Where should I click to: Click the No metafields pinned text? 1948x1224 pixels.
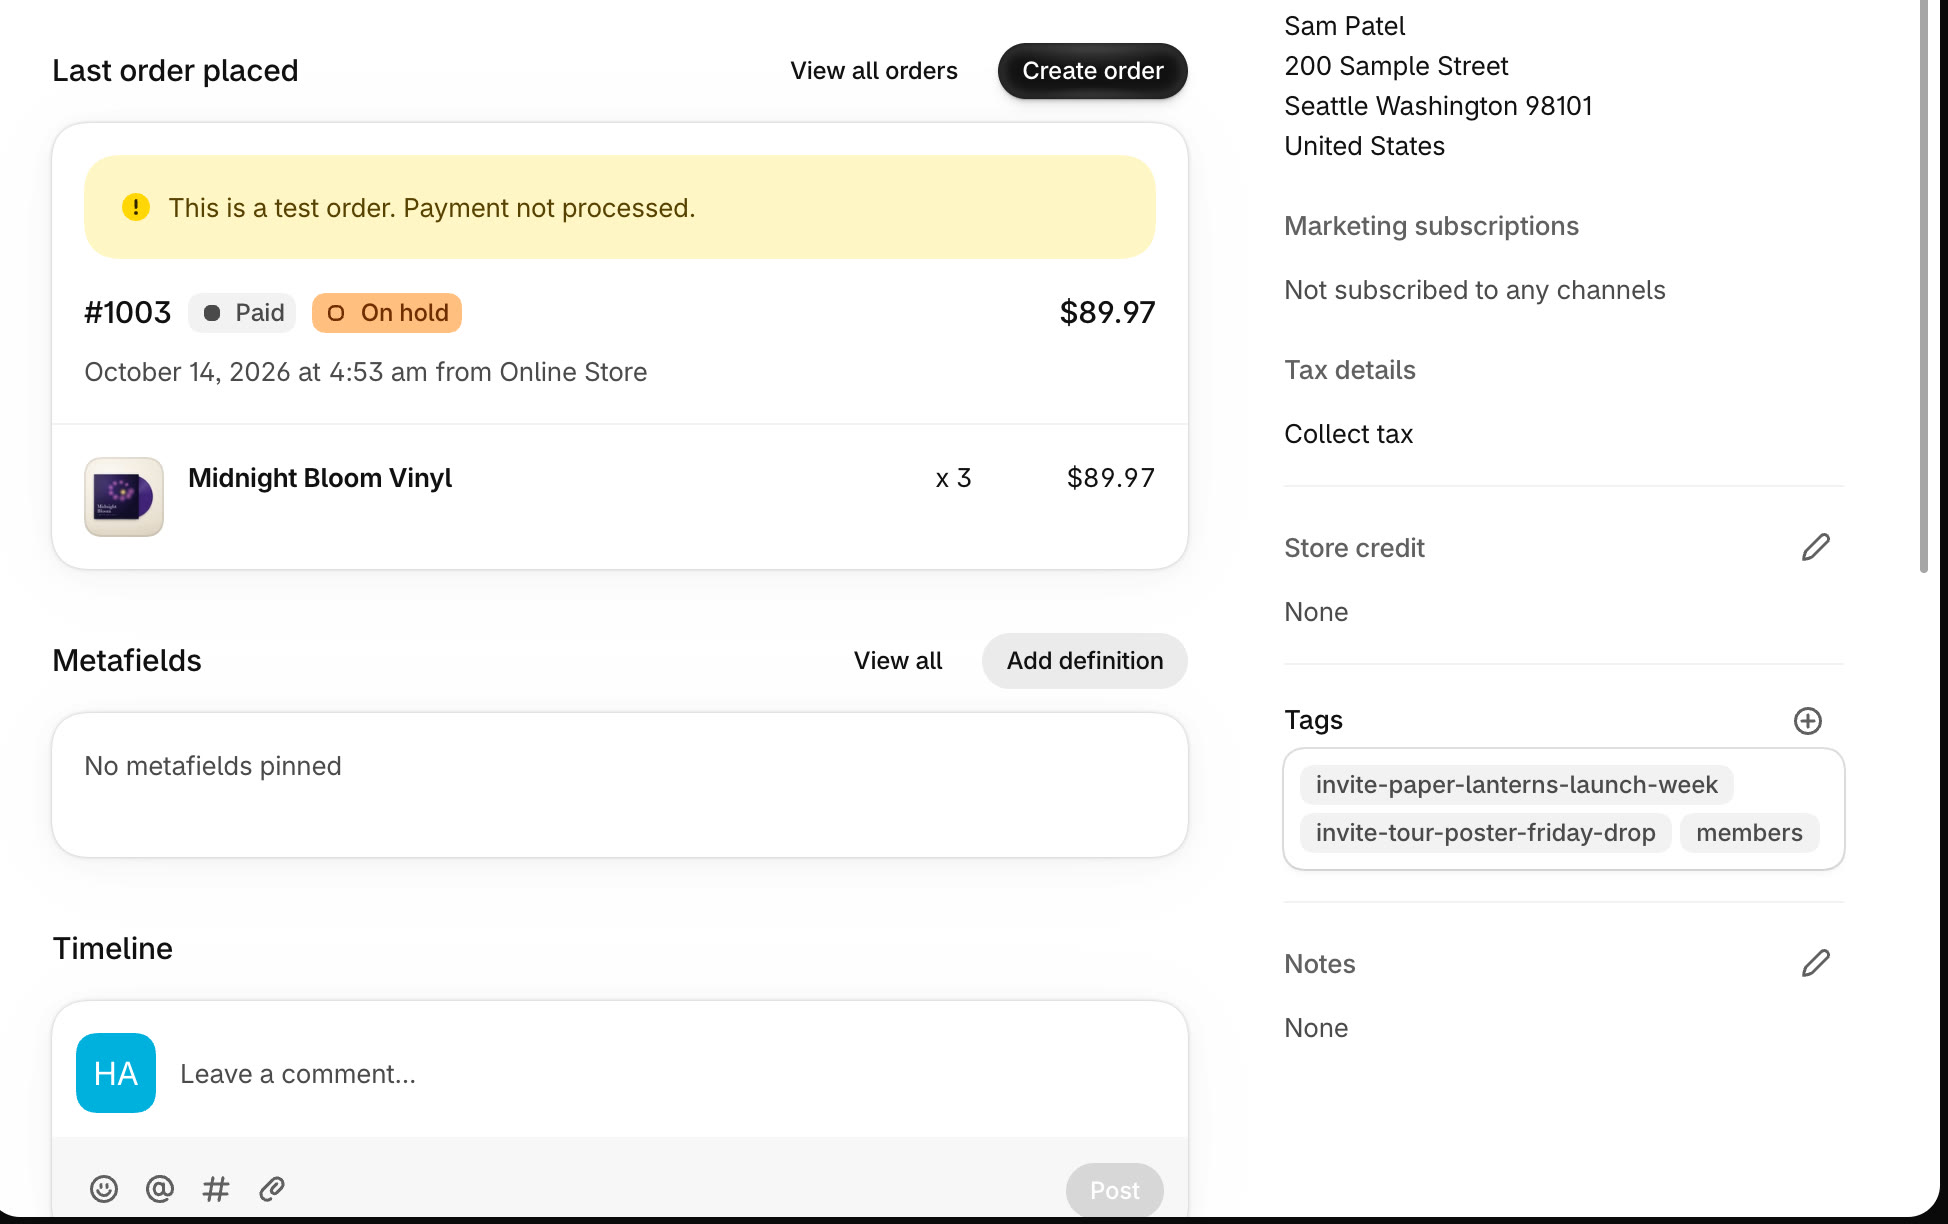pyautogui.click(x=213, y=766)
